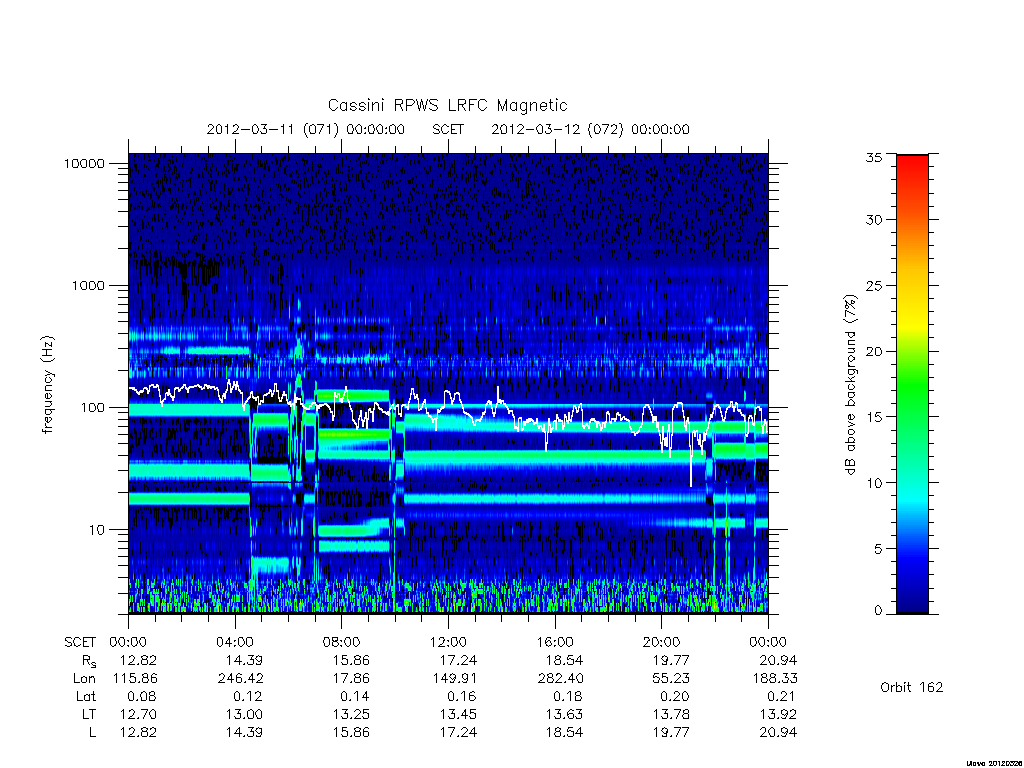The image size is (1024, 768).
Task: Click Lon value "115.86"
Action: pos(135,679)
